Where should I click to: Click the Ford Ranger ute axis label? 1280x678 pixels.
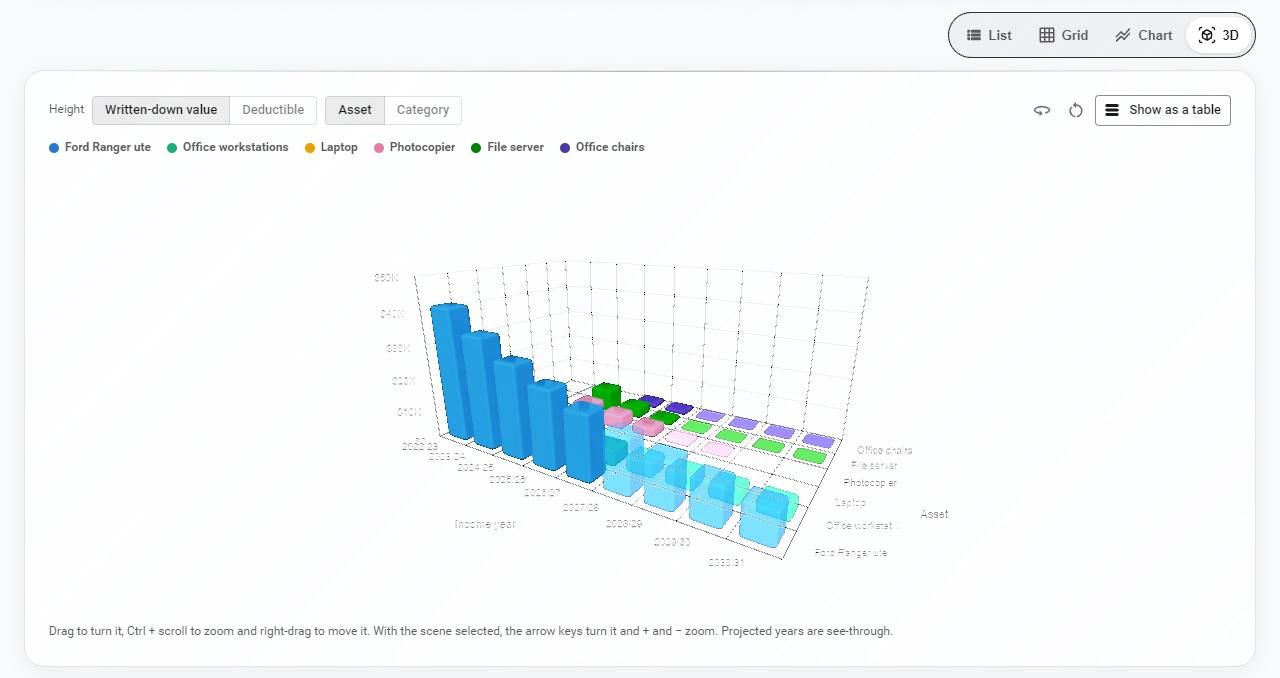[x=851, y=552]
